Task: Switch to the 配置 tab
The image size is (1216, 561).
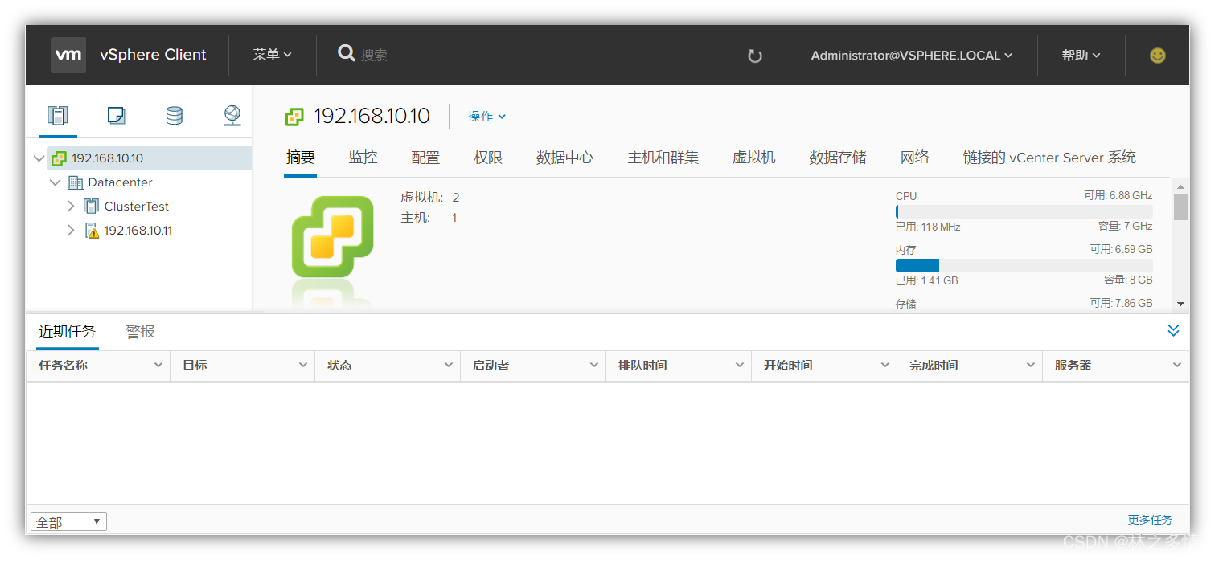Action: point(426,157)
